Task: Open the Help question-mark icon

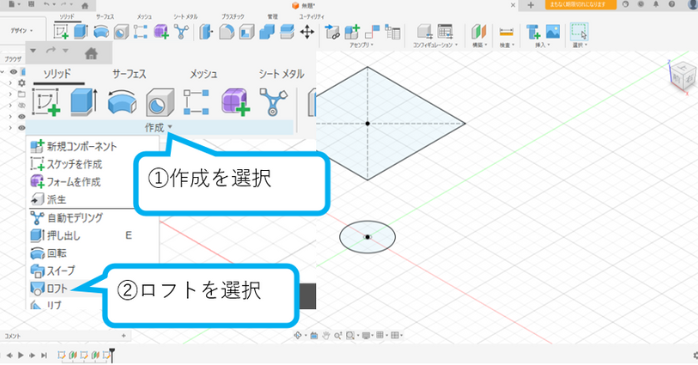Action: 671,4
